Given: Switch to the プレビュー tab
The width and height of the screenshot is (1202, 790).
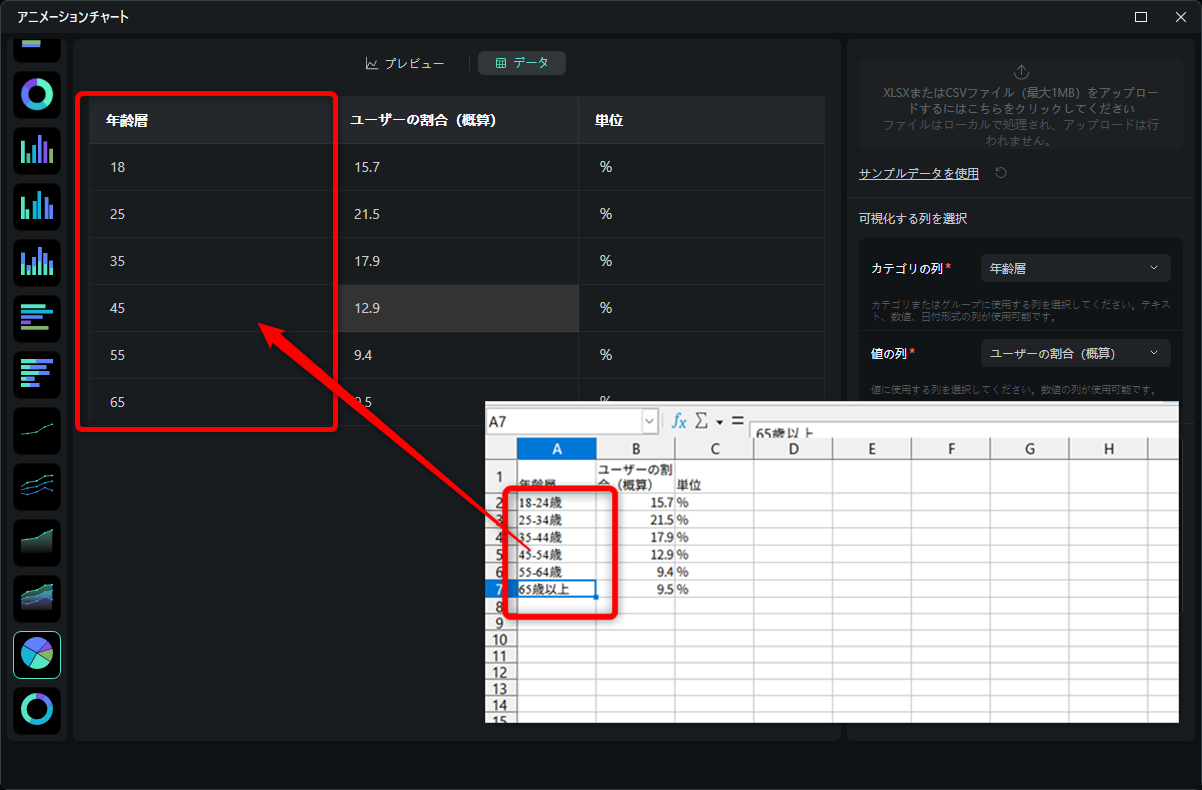Looking at the screenshot, I should (x=405, y=63).
